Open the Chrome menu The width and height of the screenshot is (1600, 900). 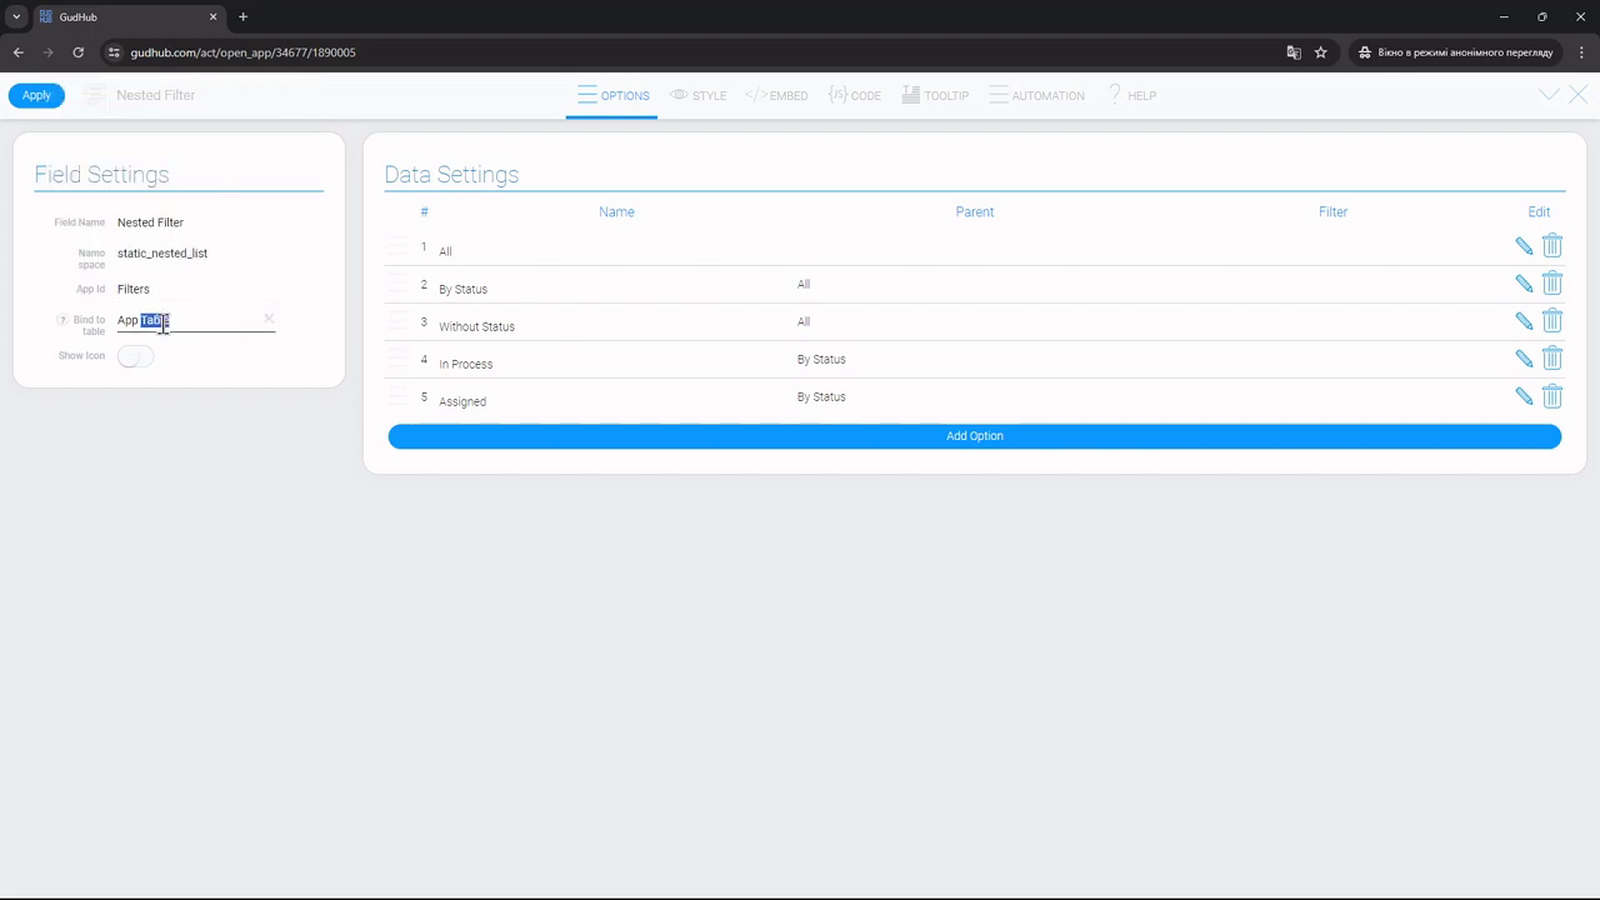[1581, 52]
